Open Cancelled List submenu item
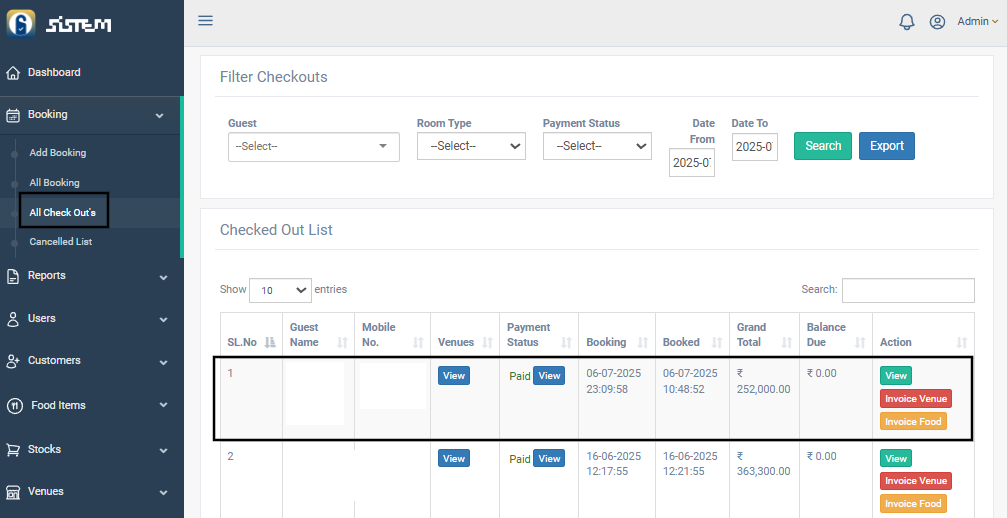The image size is (1007, 518). click(x=60, y=242)
